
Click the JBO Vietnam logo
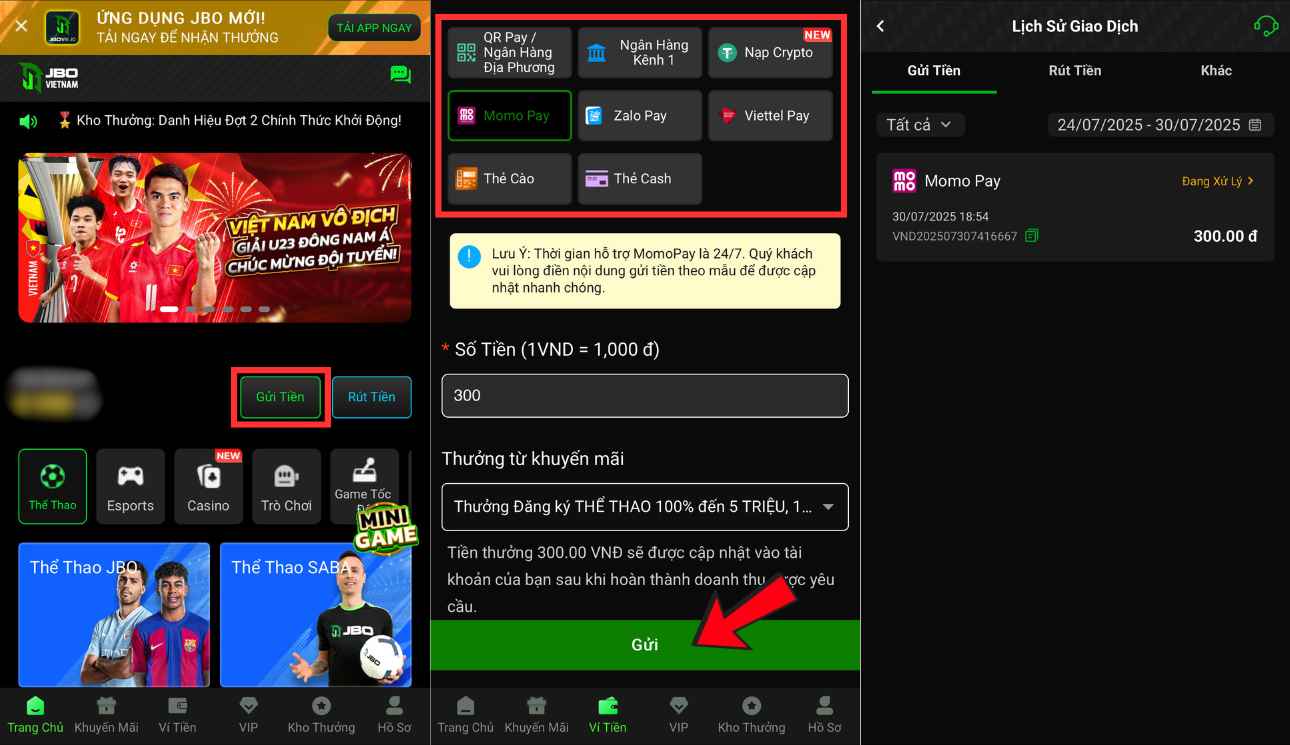[x=48, y=77]
